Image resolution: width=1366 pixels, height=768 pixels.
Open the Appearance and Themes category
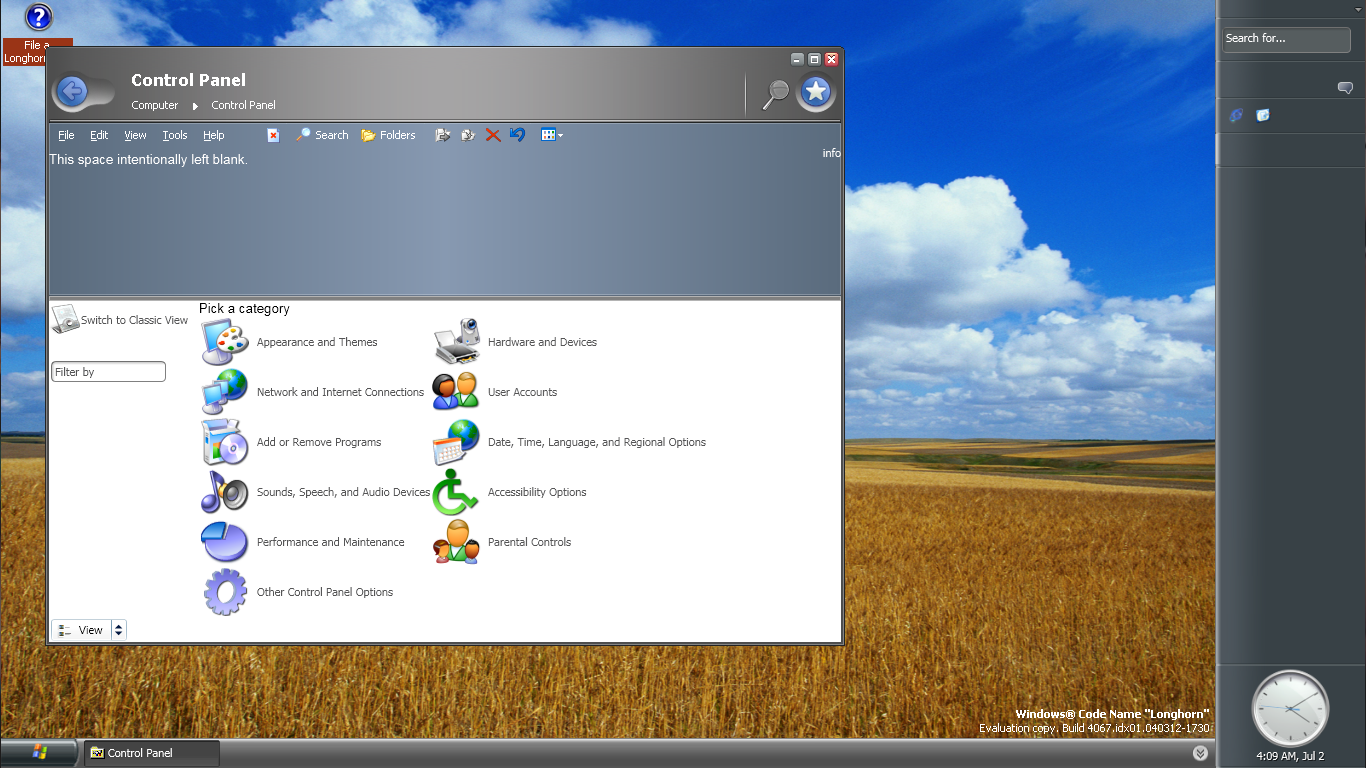pyautogui.click(x=316, y=342)
